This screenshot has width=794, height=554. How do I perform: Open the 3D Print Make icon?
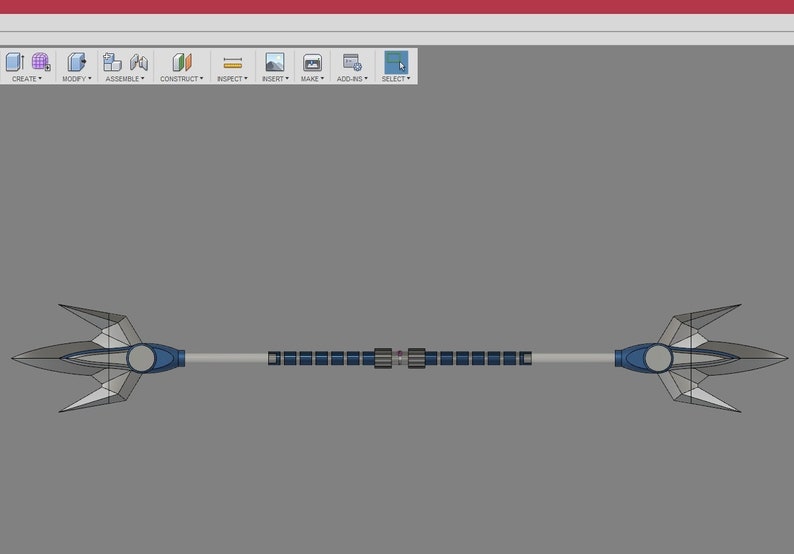pos(312,63)
